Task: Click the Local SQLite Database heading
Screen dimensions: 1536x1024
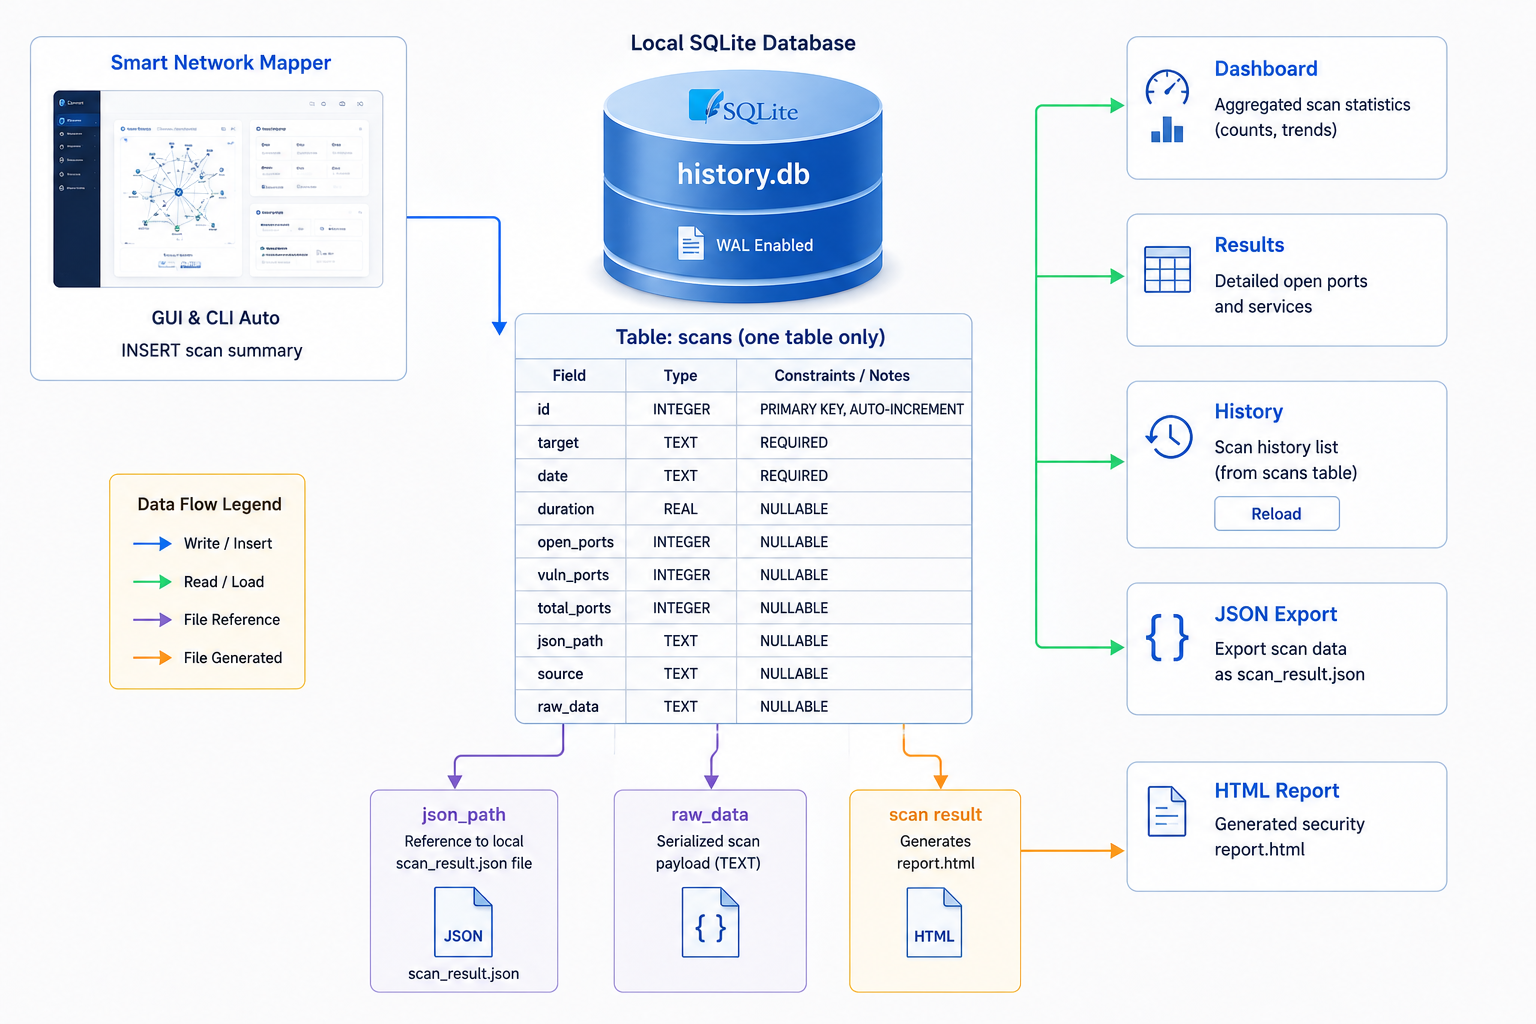Action: click(x=743, y=43)
